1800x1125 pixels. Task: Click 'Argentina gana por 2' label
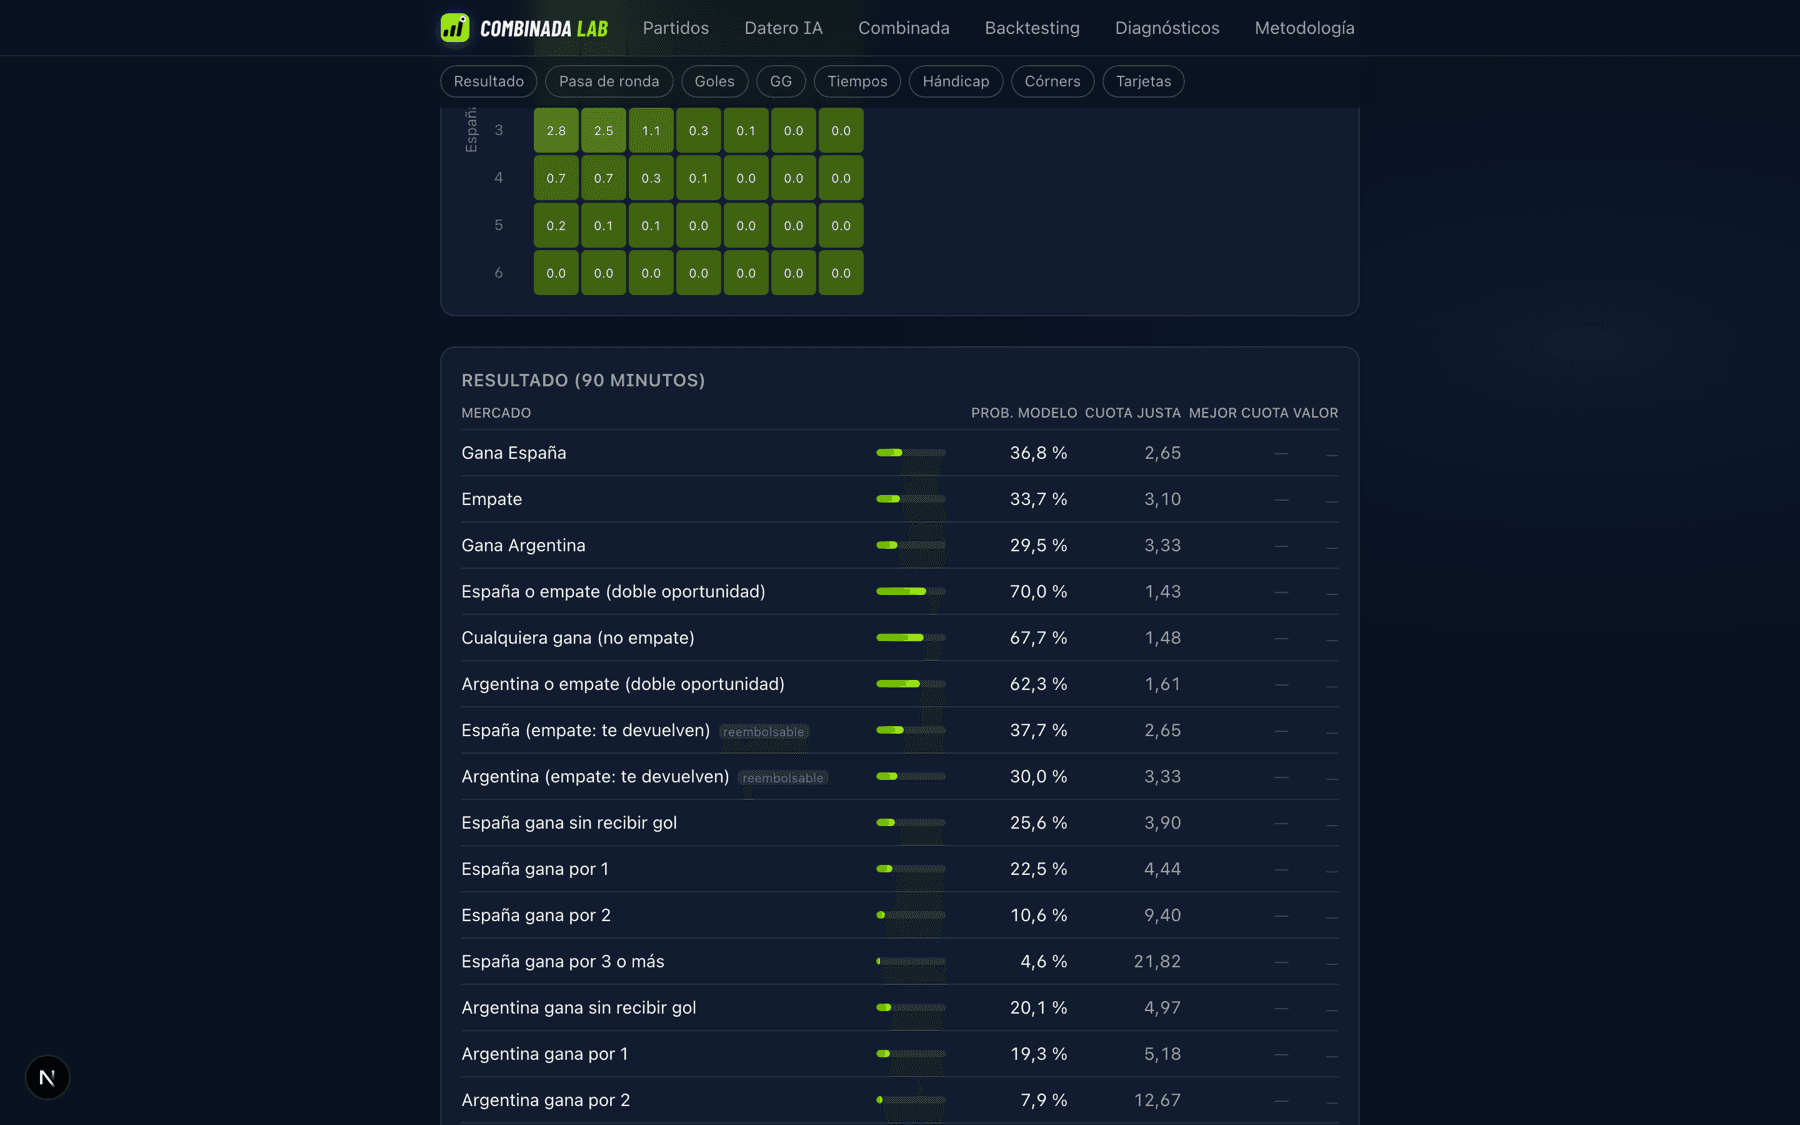546,1100
